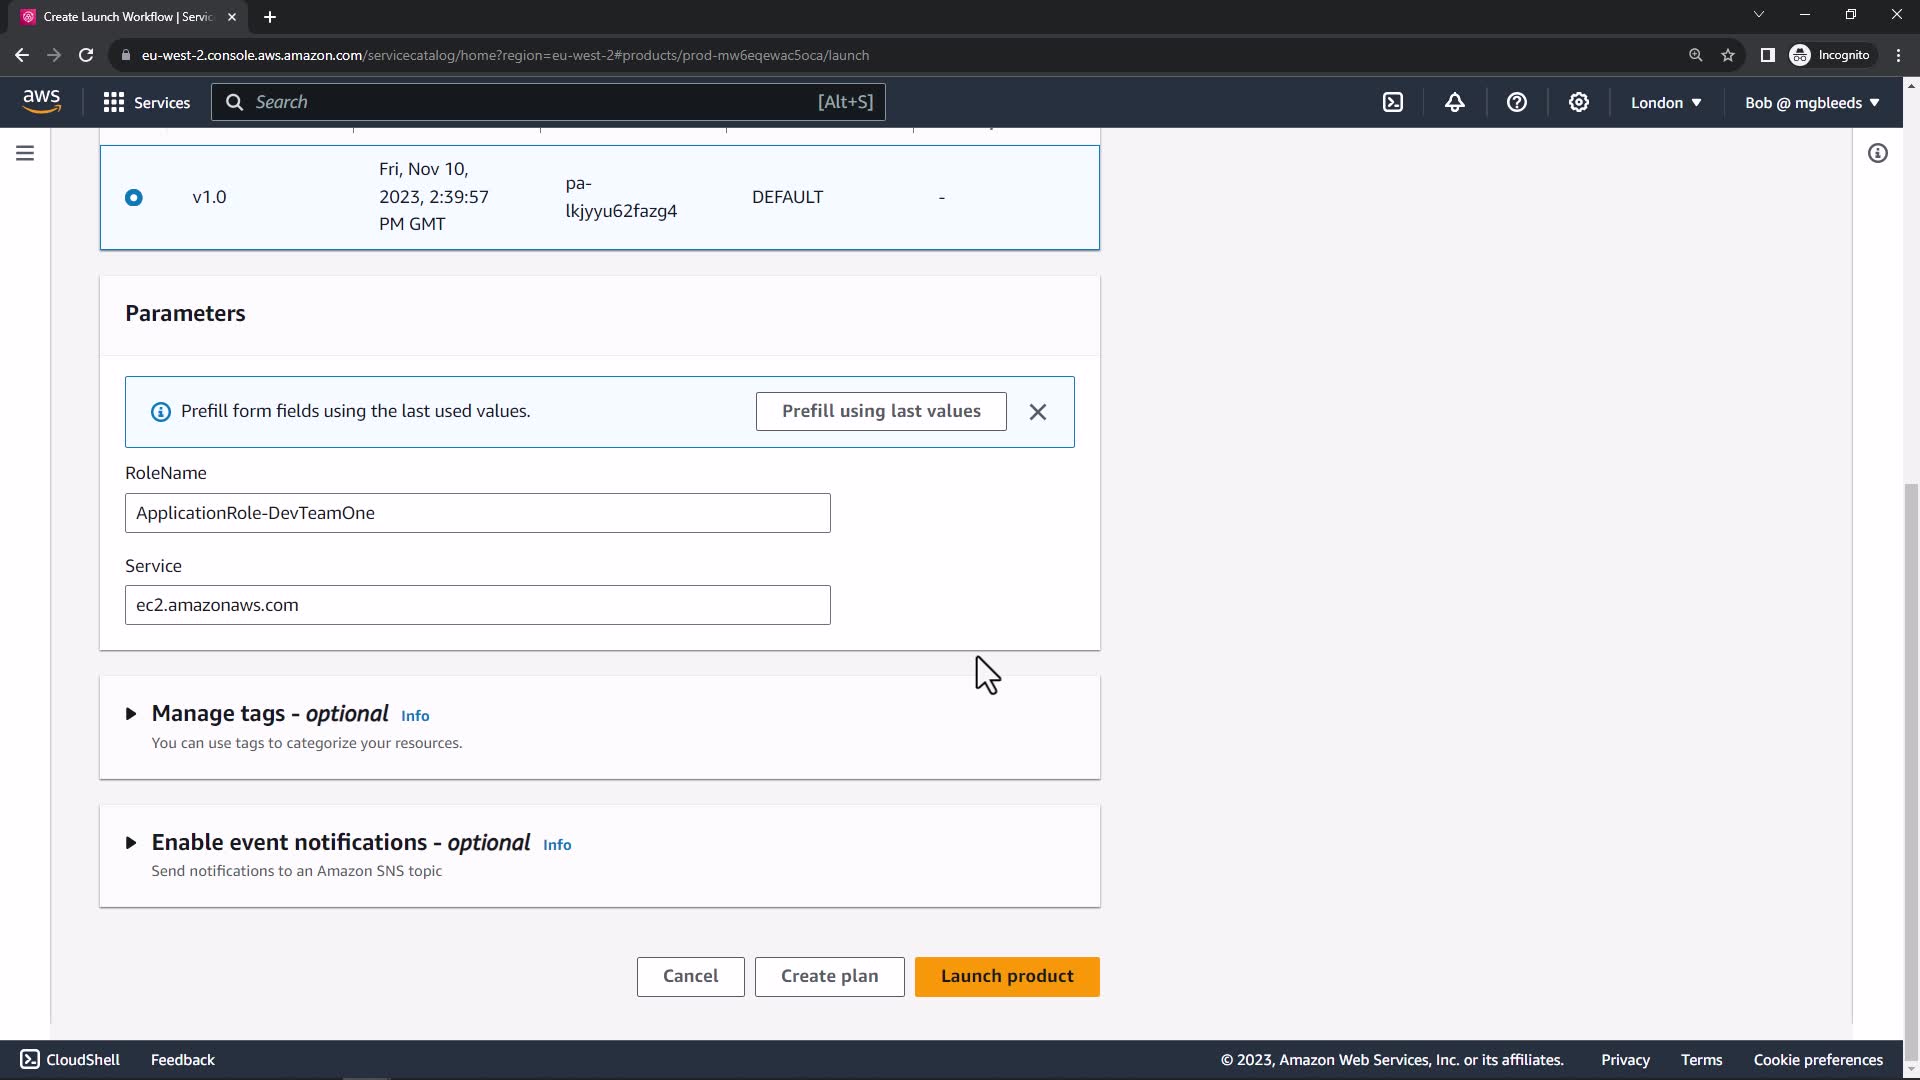Click the Launch product button
This screenshot has width=1920, height=1080.
coord(1007,976)
